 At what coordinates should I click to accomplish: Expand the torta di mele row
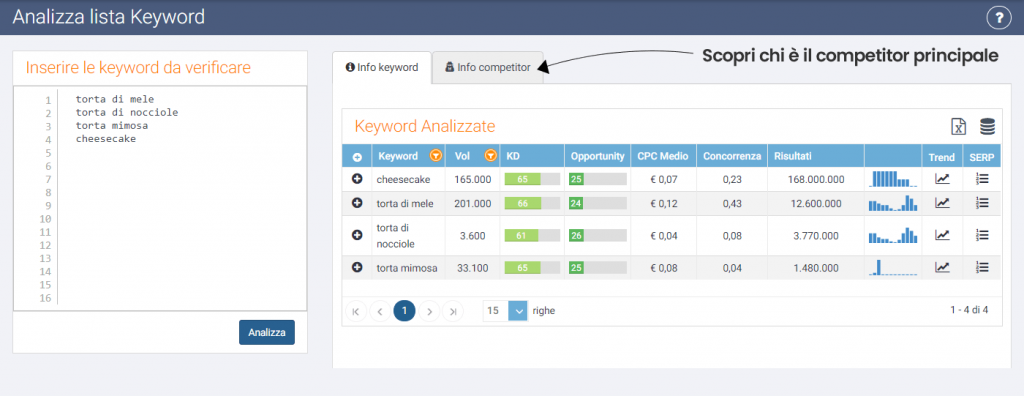[357, 203]
